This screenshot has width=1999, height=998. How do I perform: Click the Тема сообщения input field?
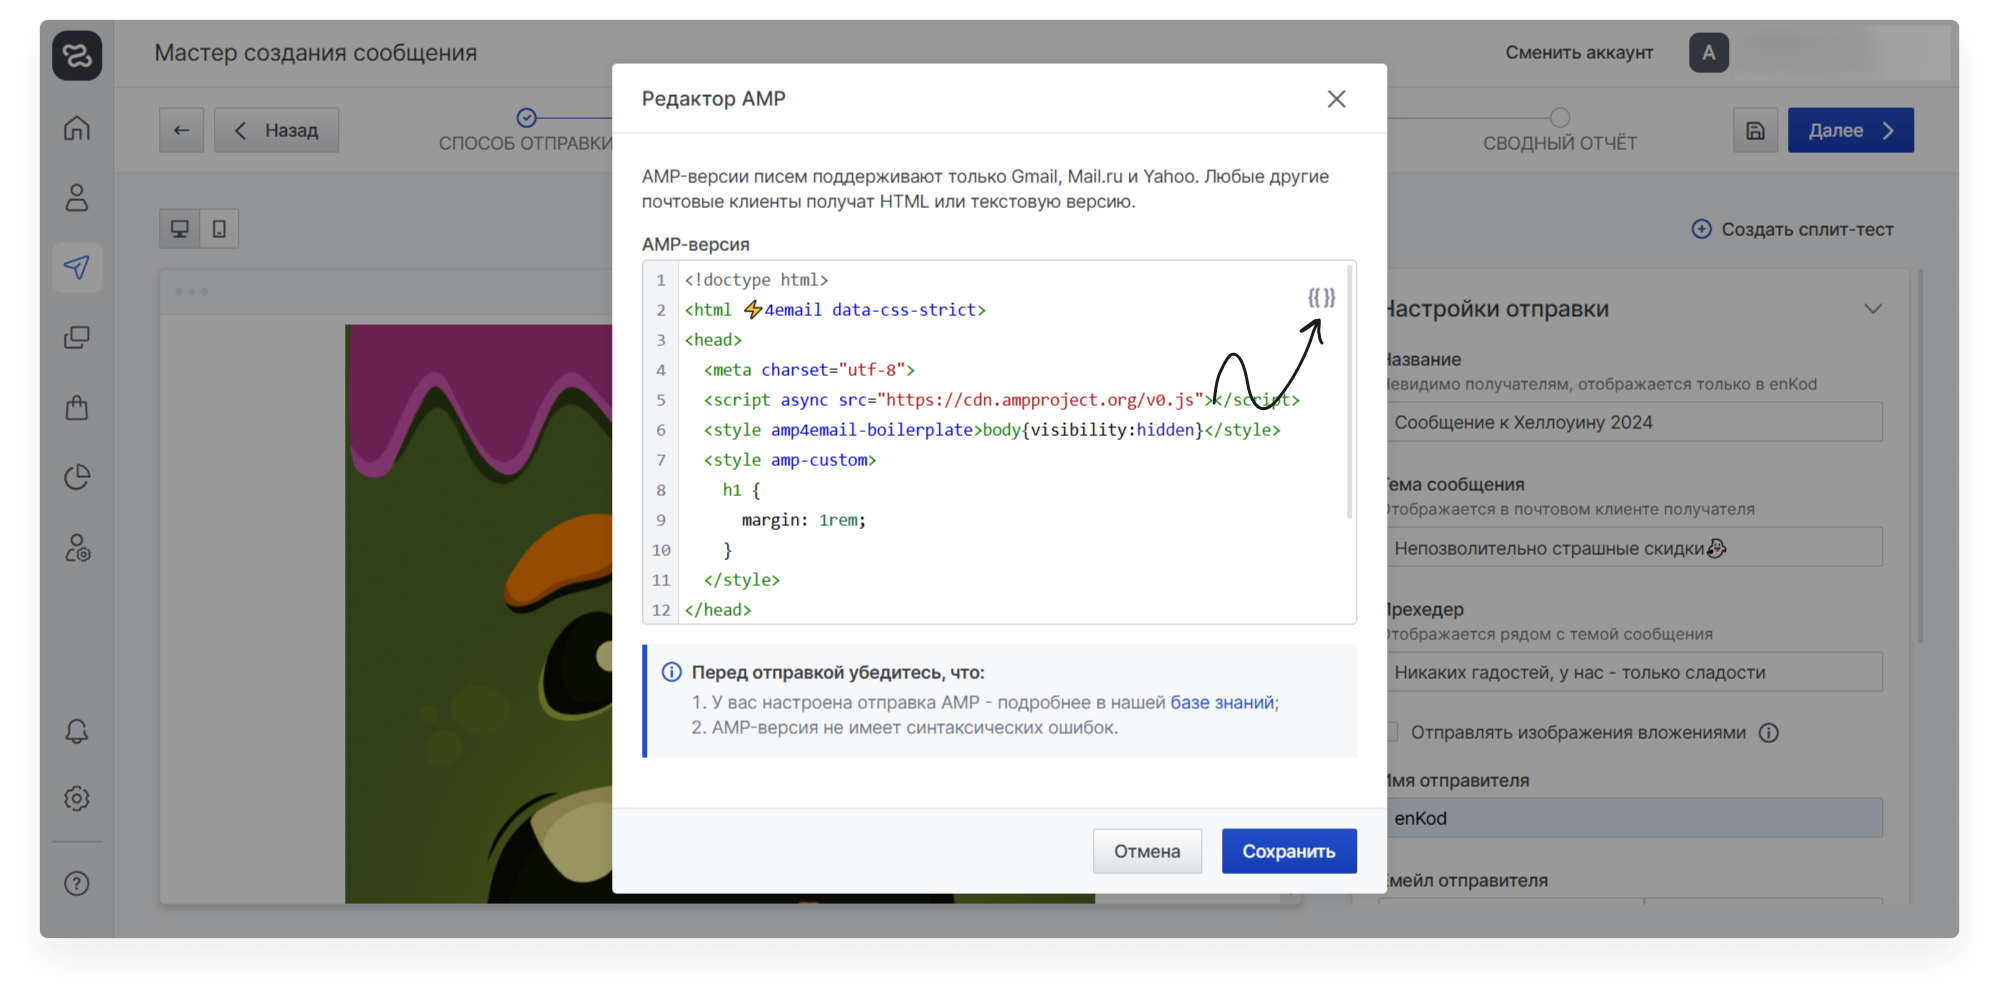tap(1635, 548)
